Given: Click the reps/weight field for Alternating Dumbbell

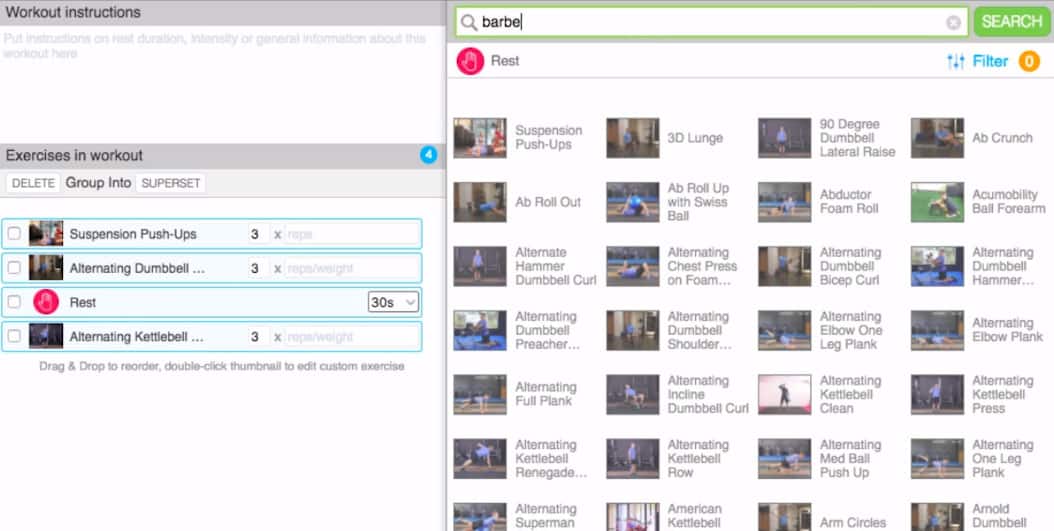Looking at the screenshot, I should tap(352, 268).
